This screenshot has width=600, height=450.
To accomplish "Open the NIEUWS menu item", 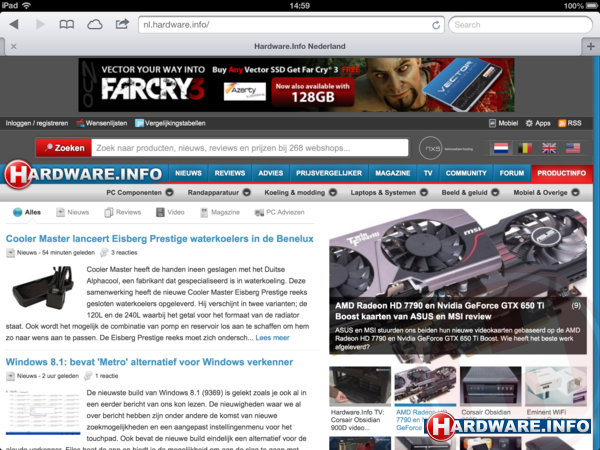I will [x=188, y=173].
